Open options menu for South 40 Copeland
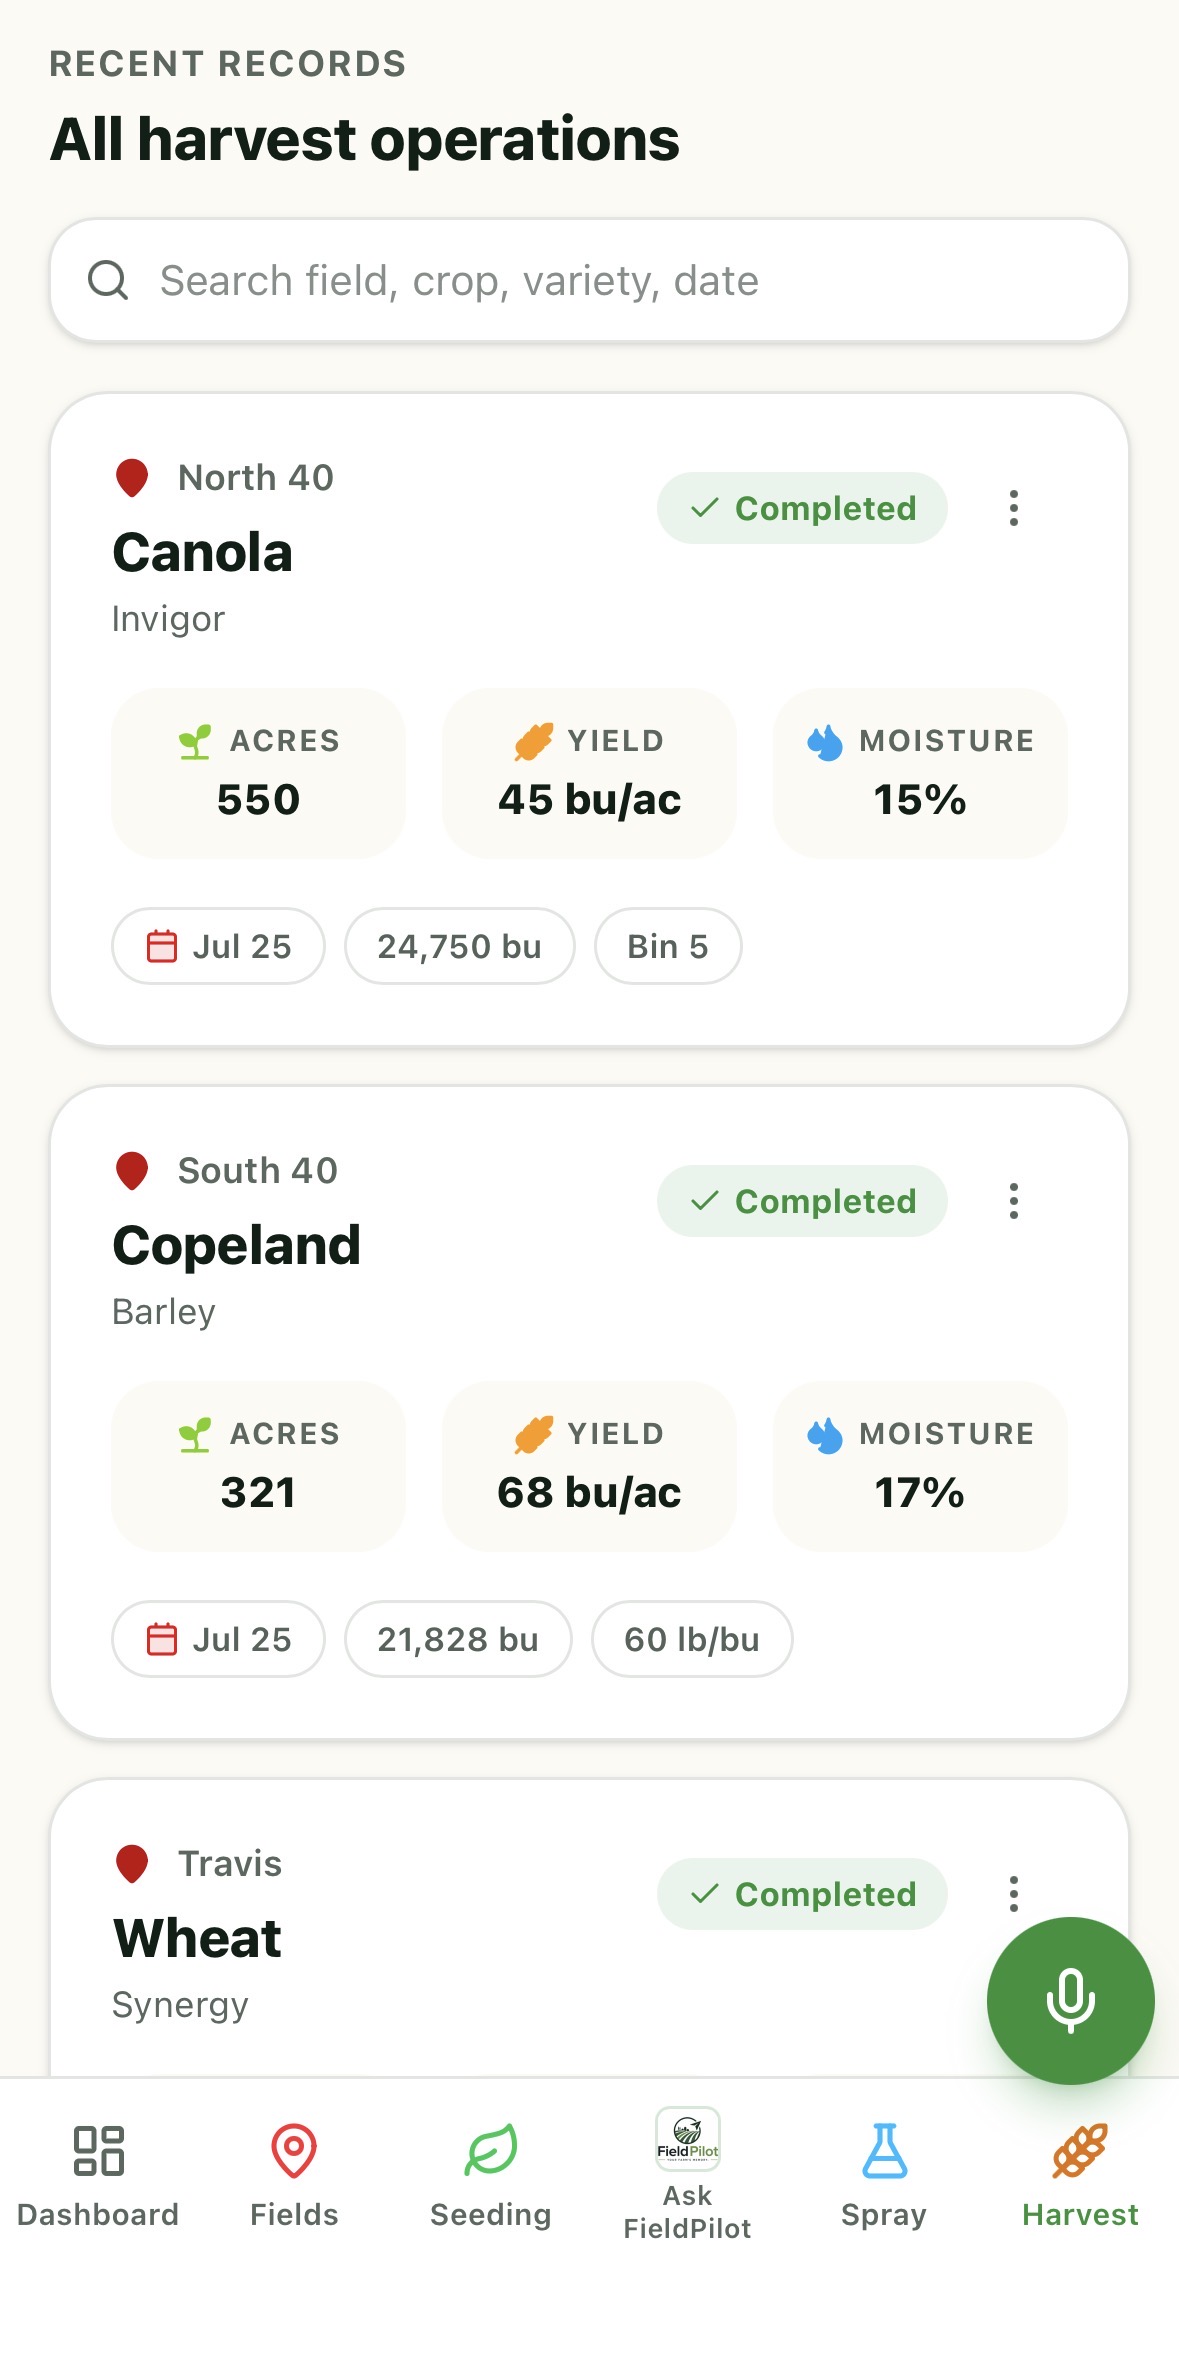The image size is (1179, 2379). pos(1014,1201)
